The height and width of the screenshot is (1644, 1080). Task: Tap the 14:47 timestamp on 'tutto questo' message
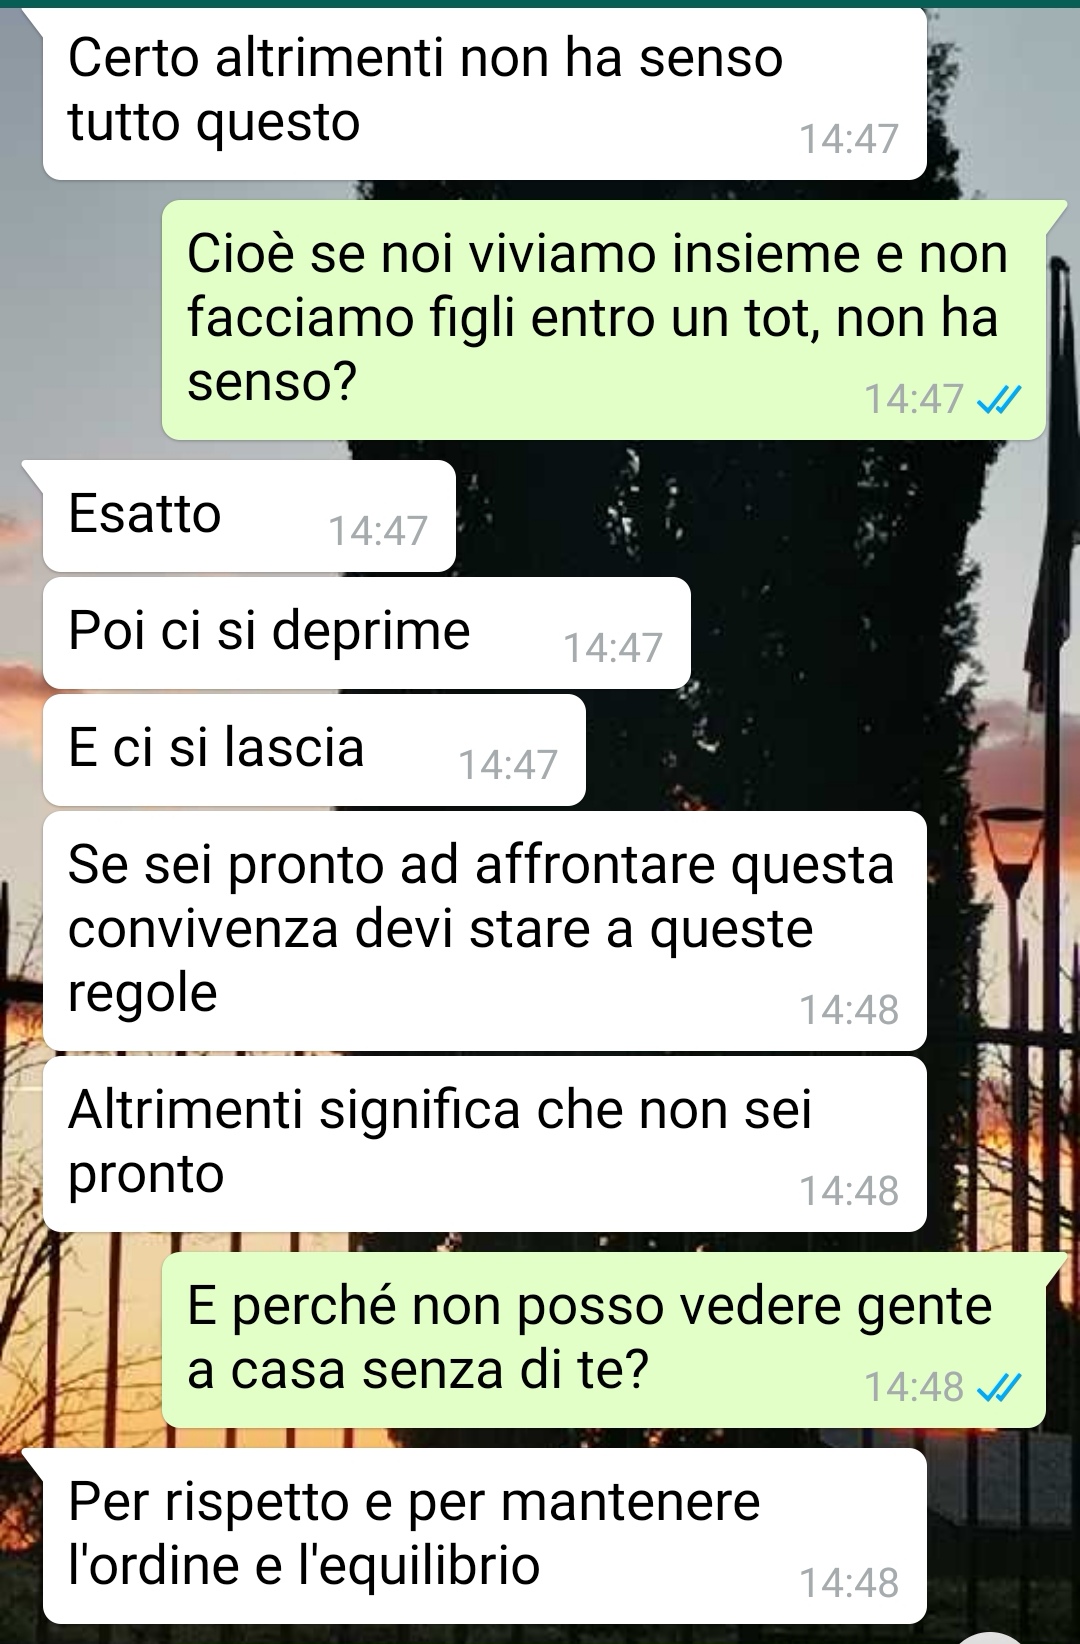click(x=849, y=139)
